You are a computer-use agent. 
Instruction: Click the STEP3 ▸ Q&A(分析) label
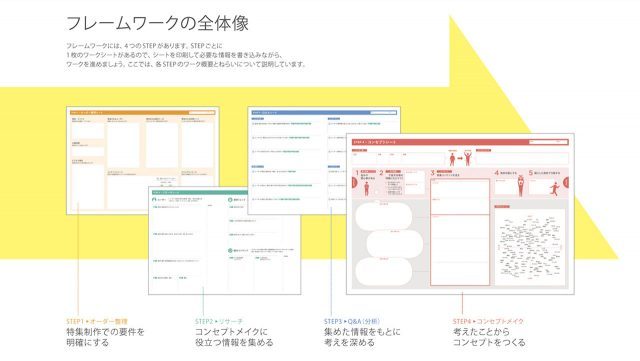click(352, 321)
